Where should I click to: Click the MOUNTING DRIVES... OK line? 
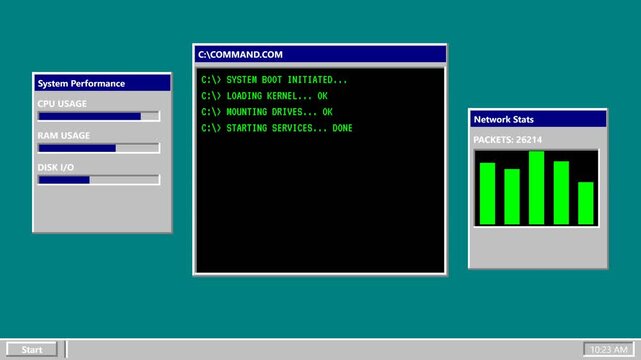(x=267, y=112)
